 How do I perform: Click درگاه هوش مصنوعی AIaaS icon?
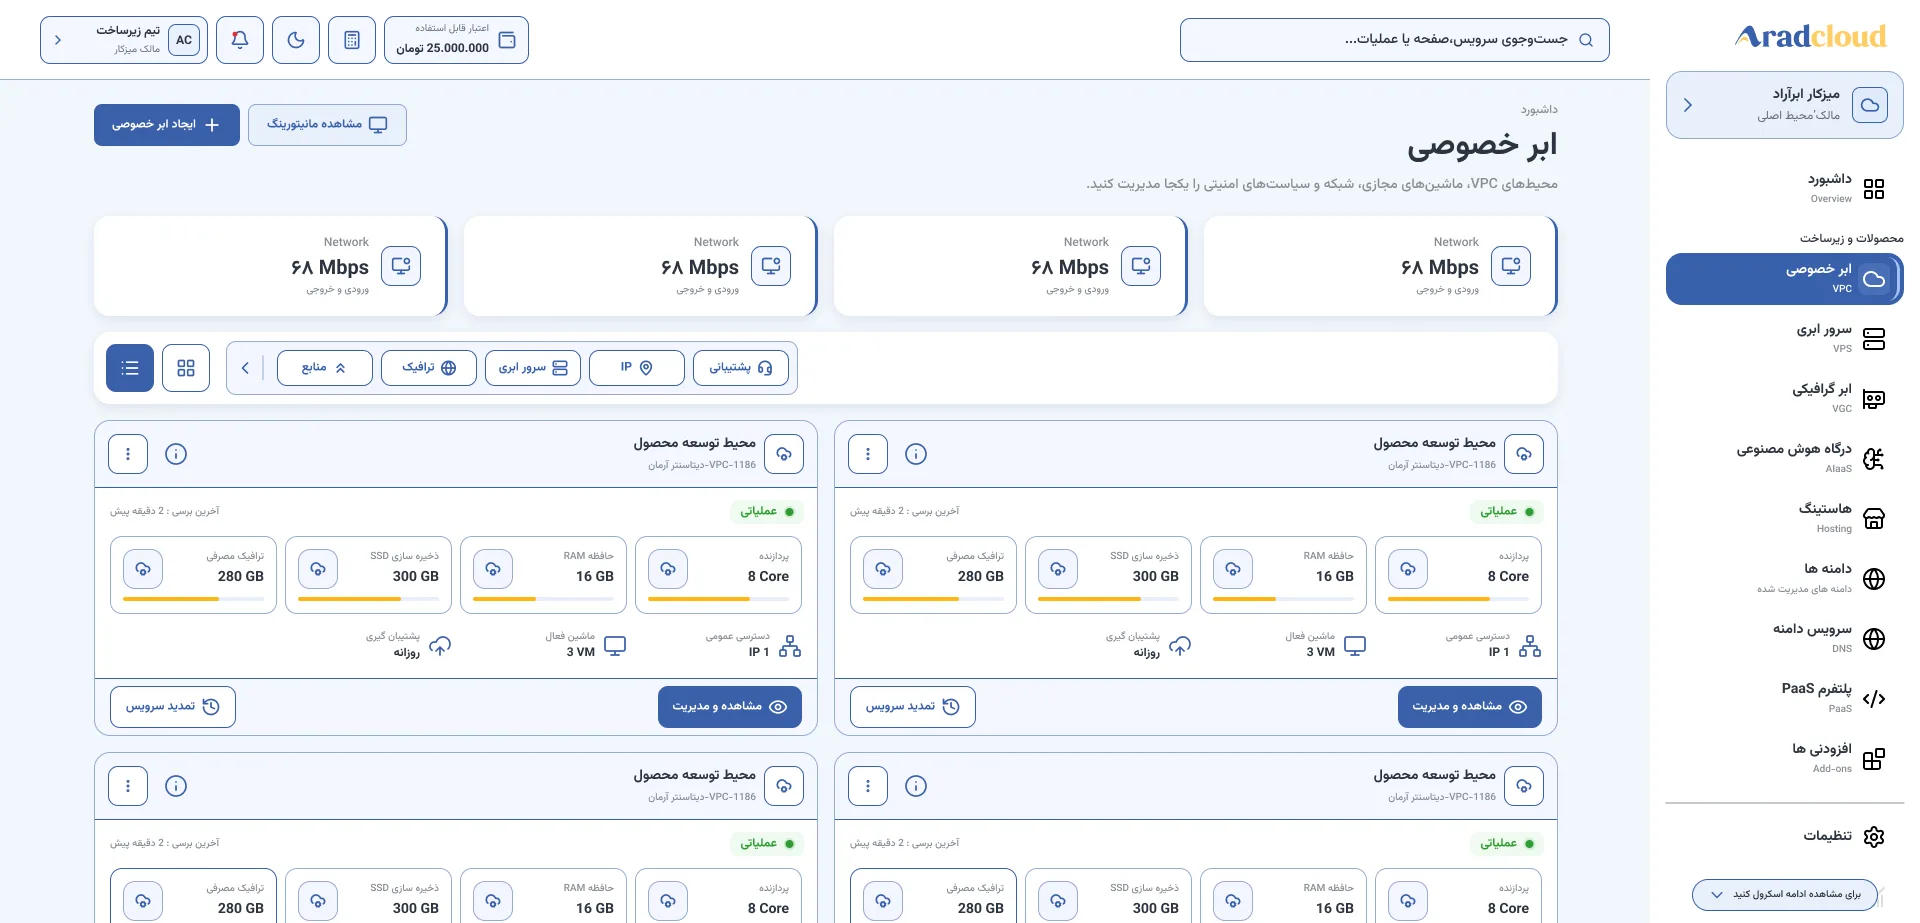(1874, 459)
